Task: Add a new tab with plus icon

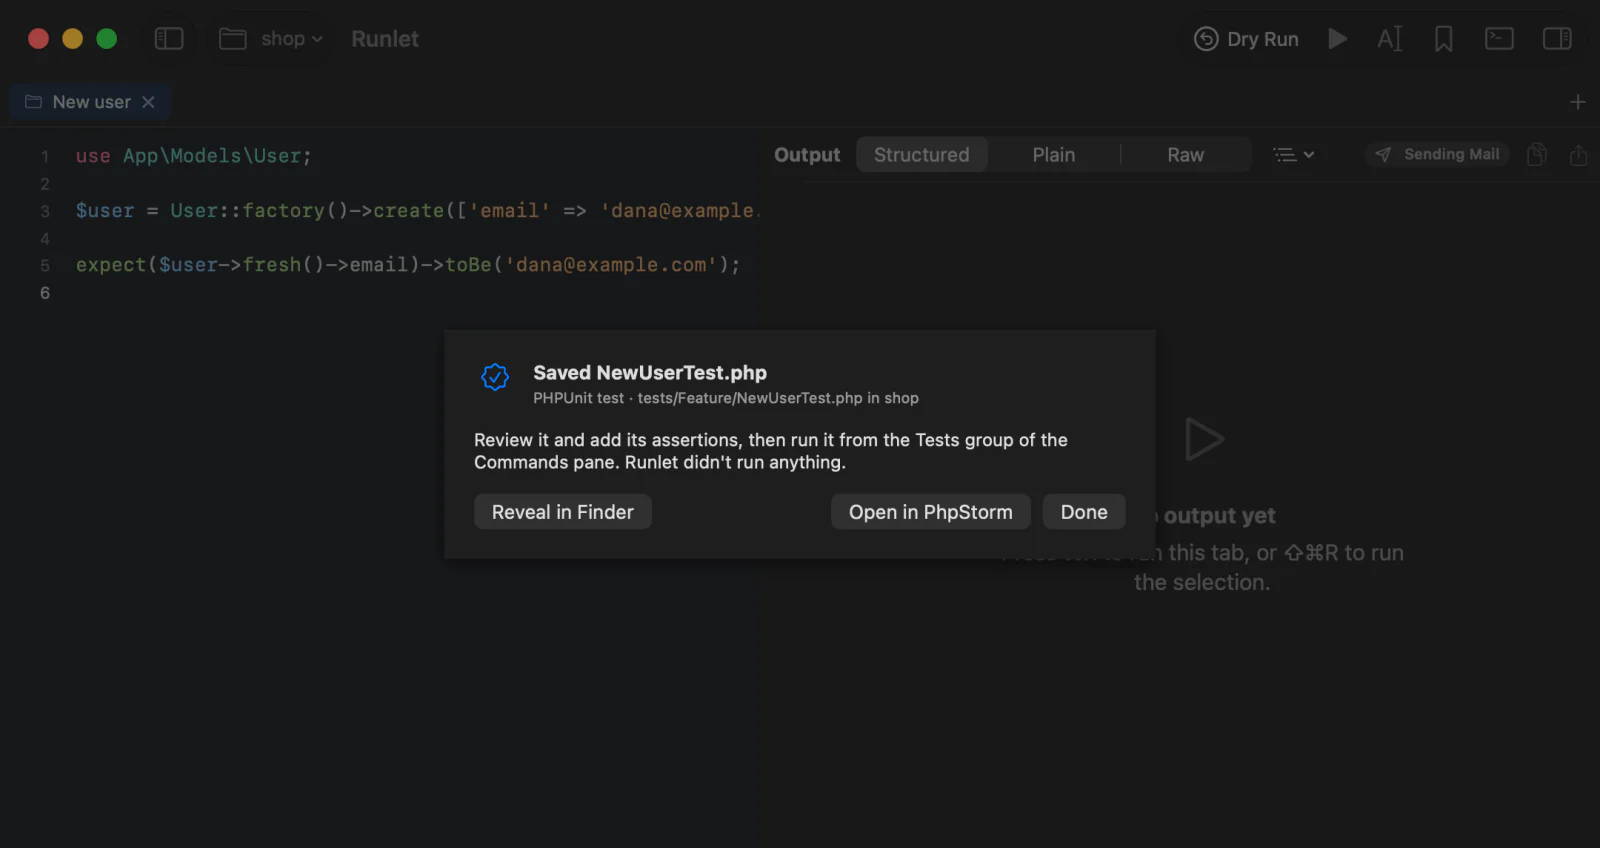Action: pos(1578,102)
